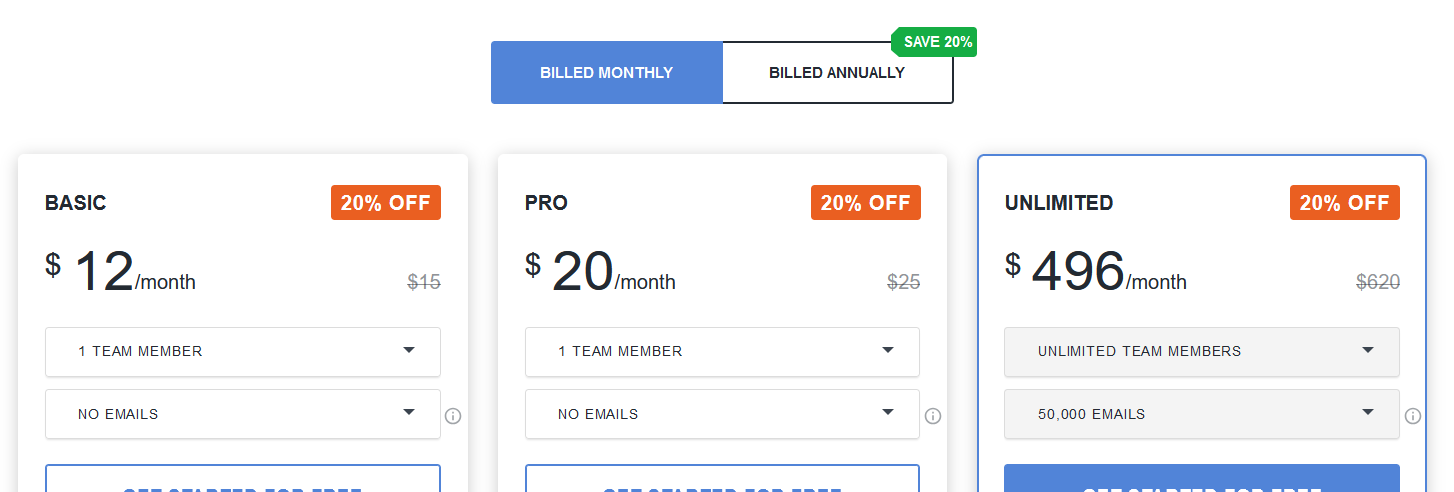Expand Pro plan No Emails dropdown
1454x492 pixels.
tap(722, 414)
